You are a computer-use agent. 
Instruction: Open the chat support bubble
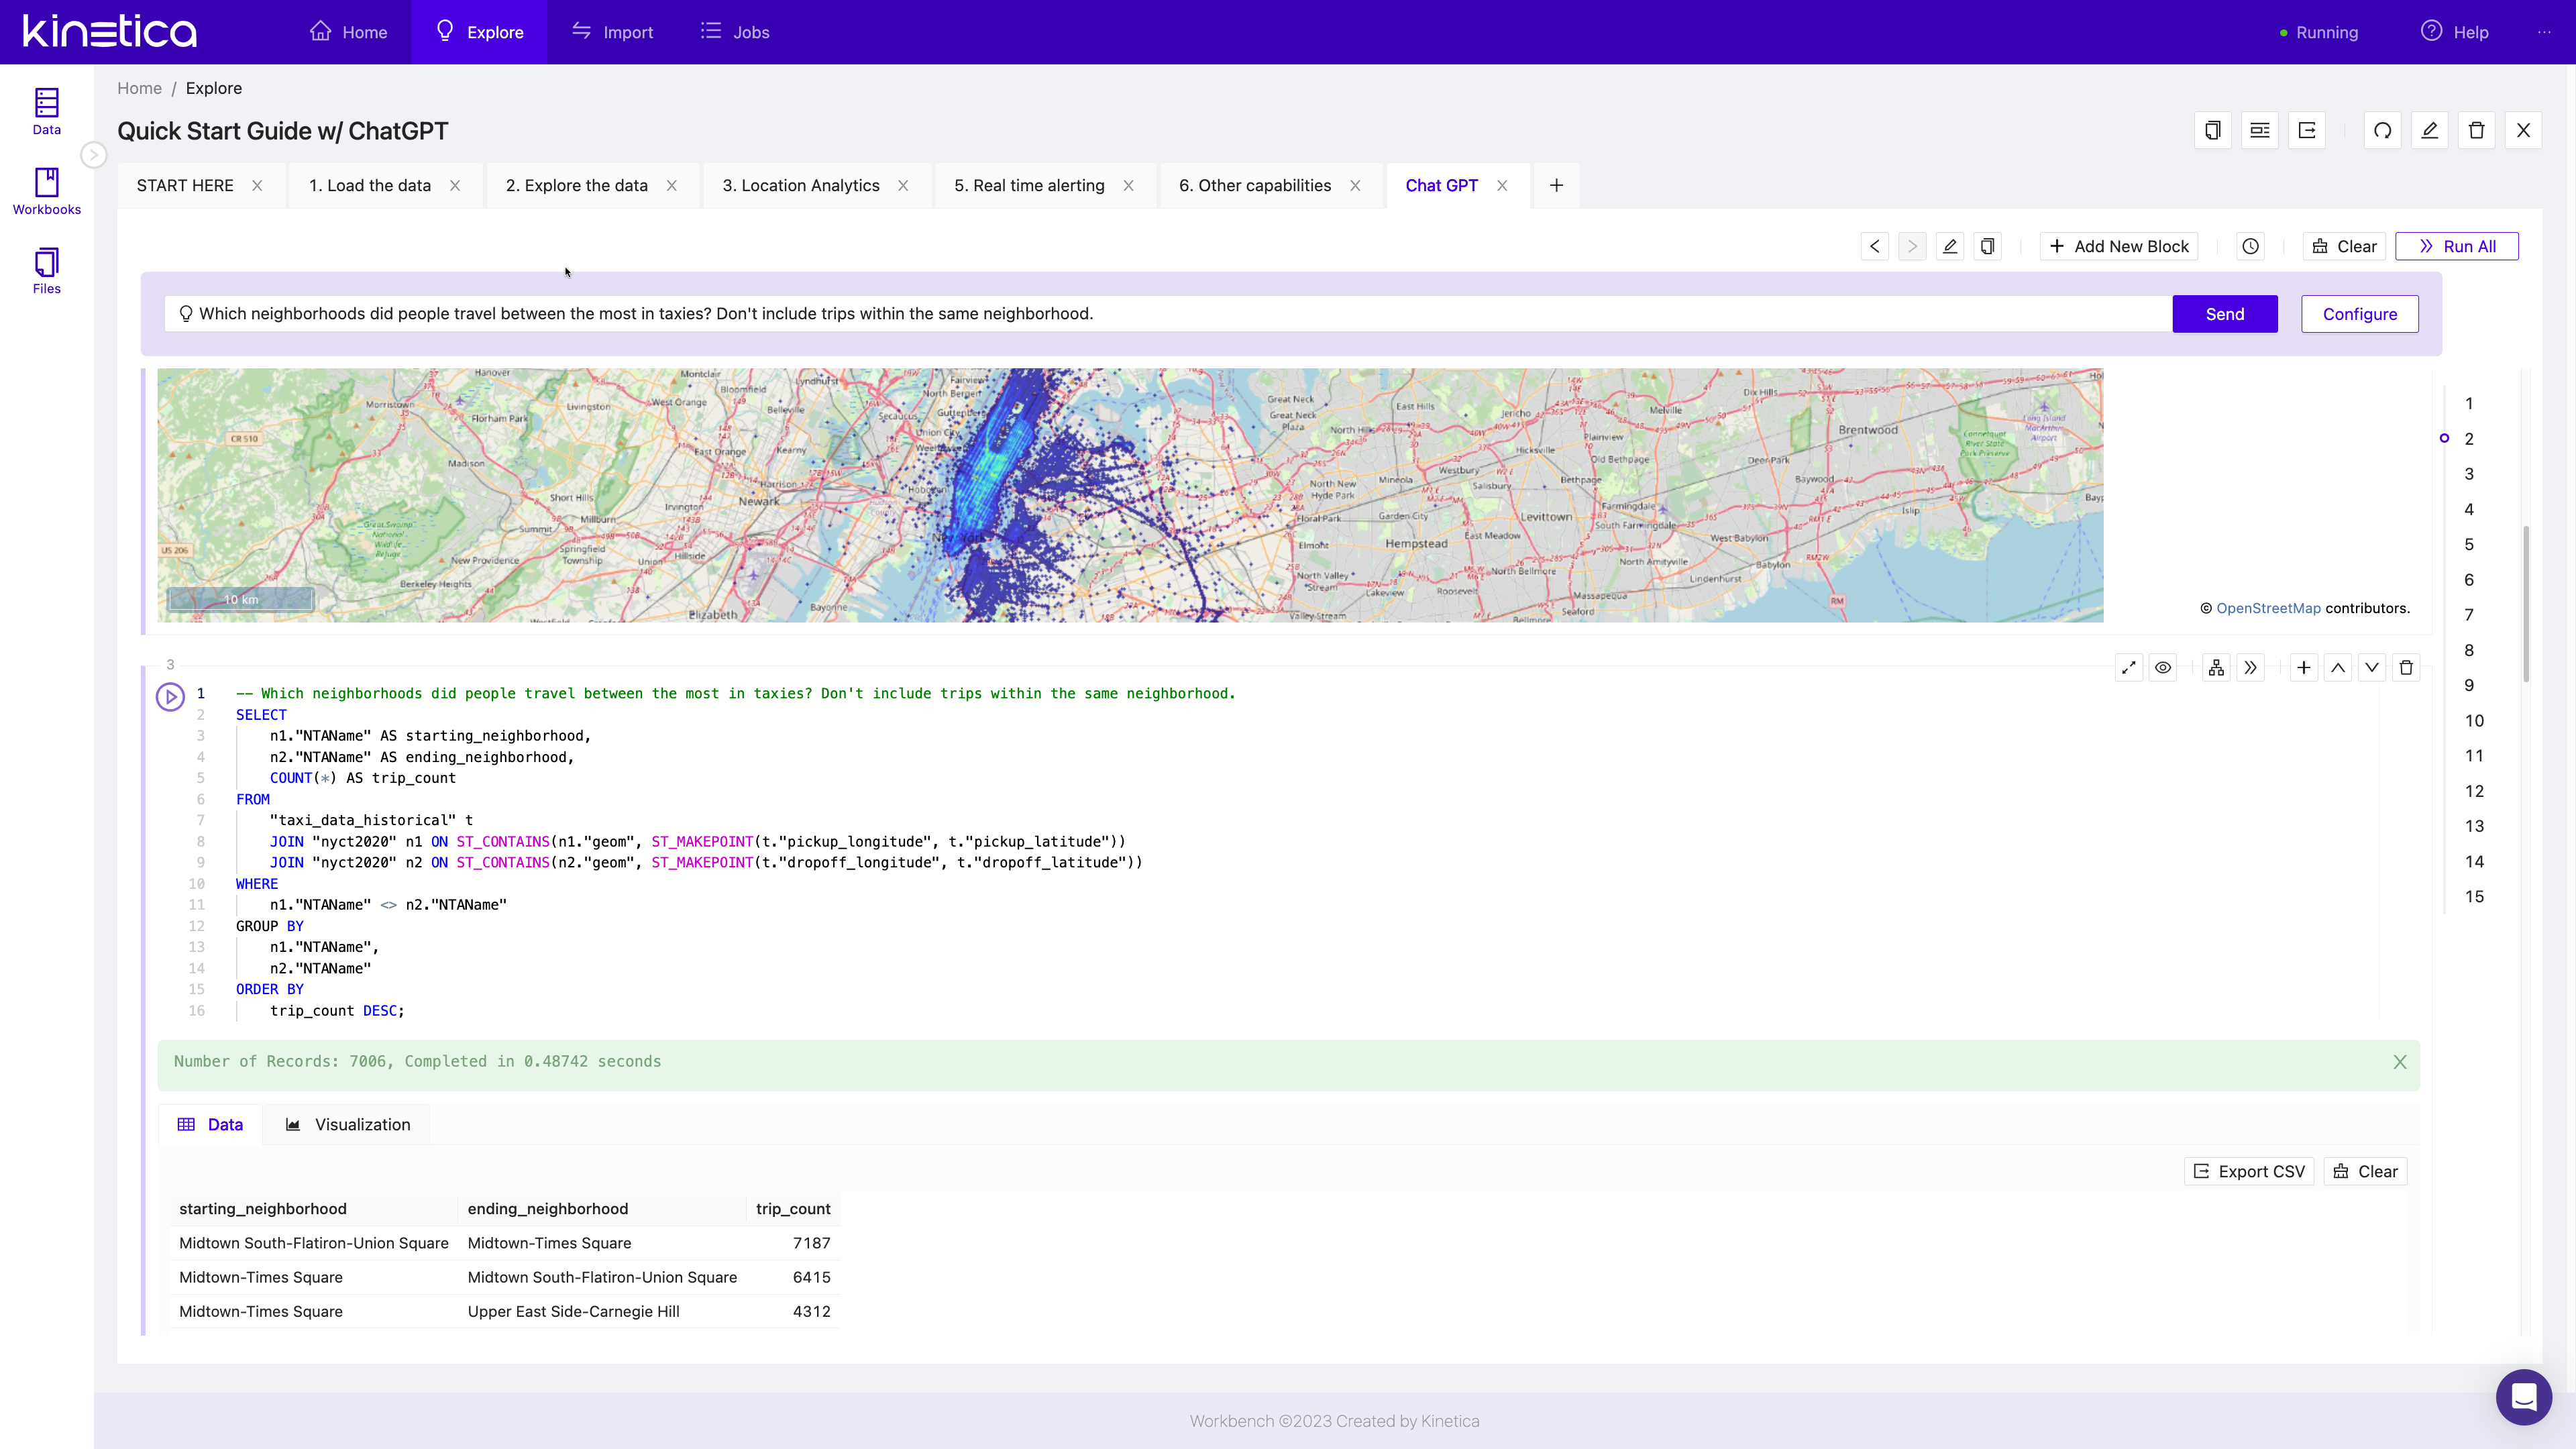2524,1397
